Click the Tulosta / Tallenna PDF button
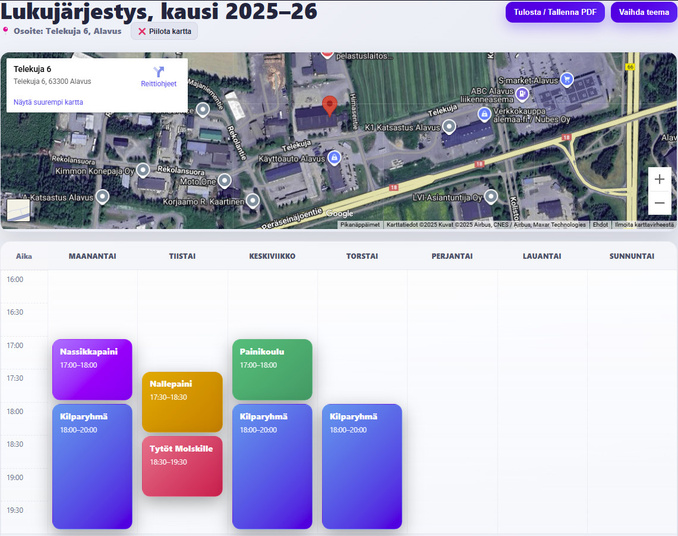The image size is (678, 536). (x=555, y=12)
